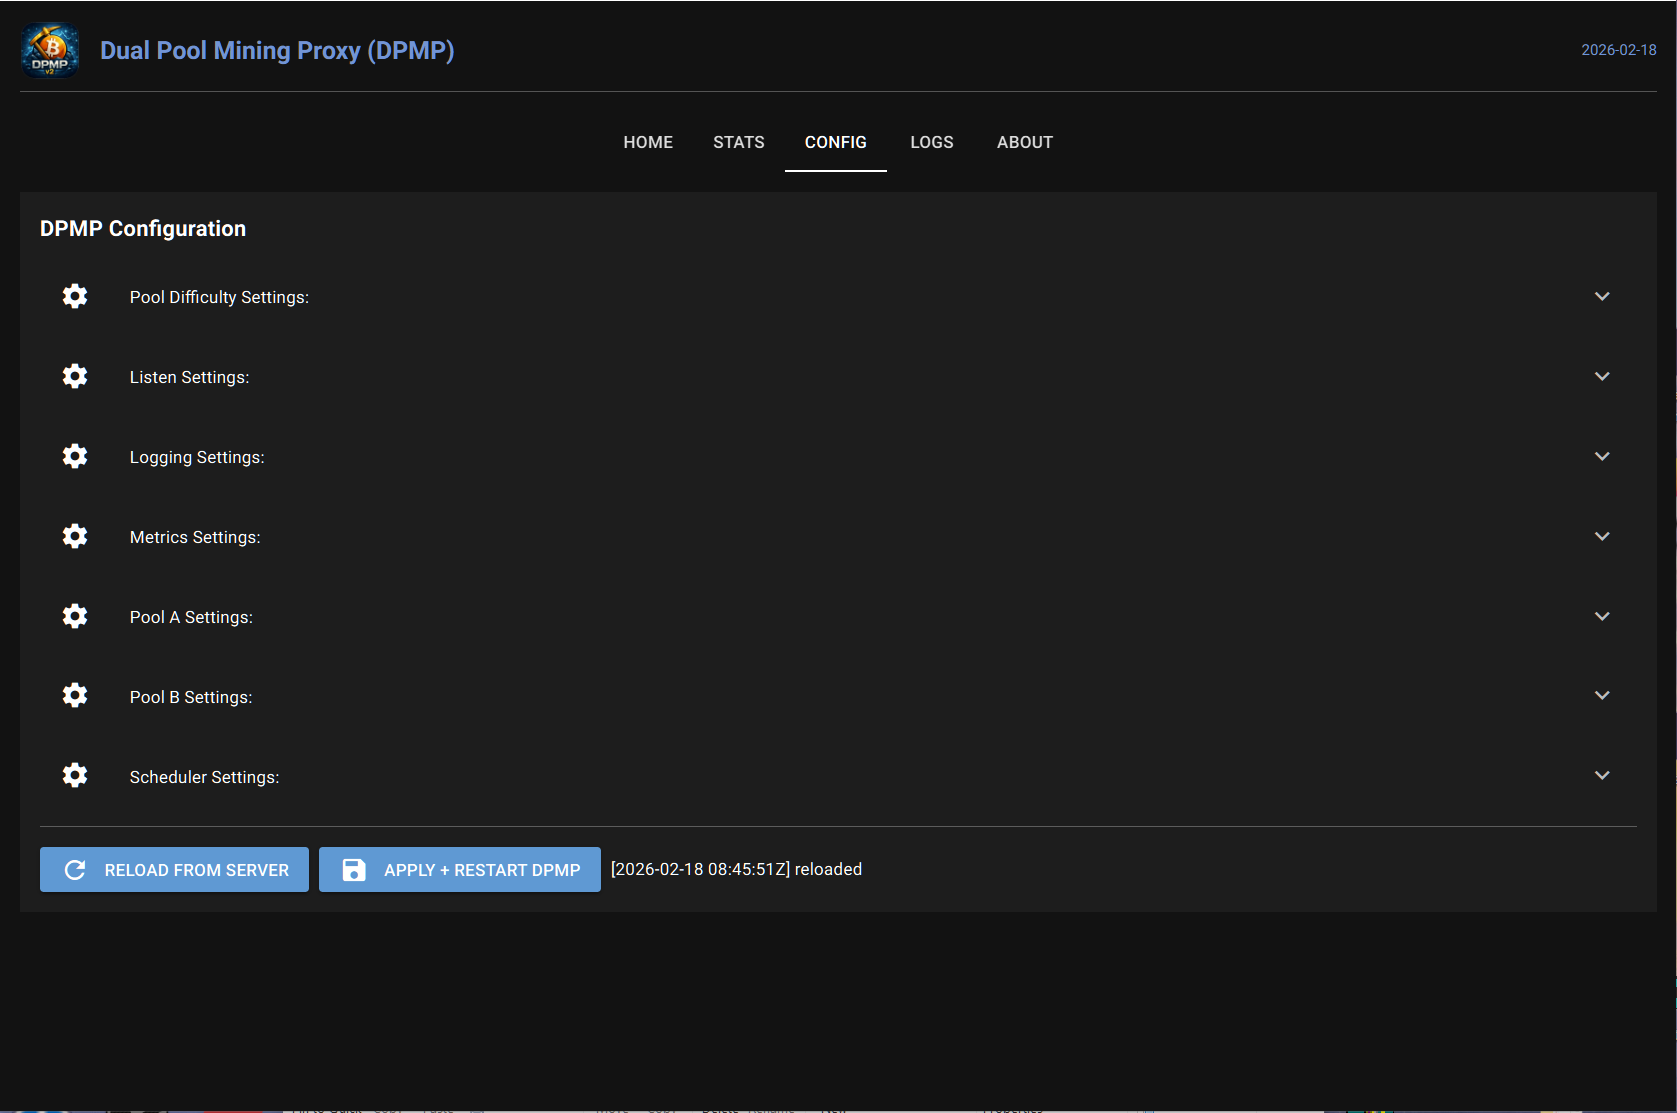Click the DPMP logo in the header
1677x1113 pixels.
pyautogui.click(x=49, y=50)
